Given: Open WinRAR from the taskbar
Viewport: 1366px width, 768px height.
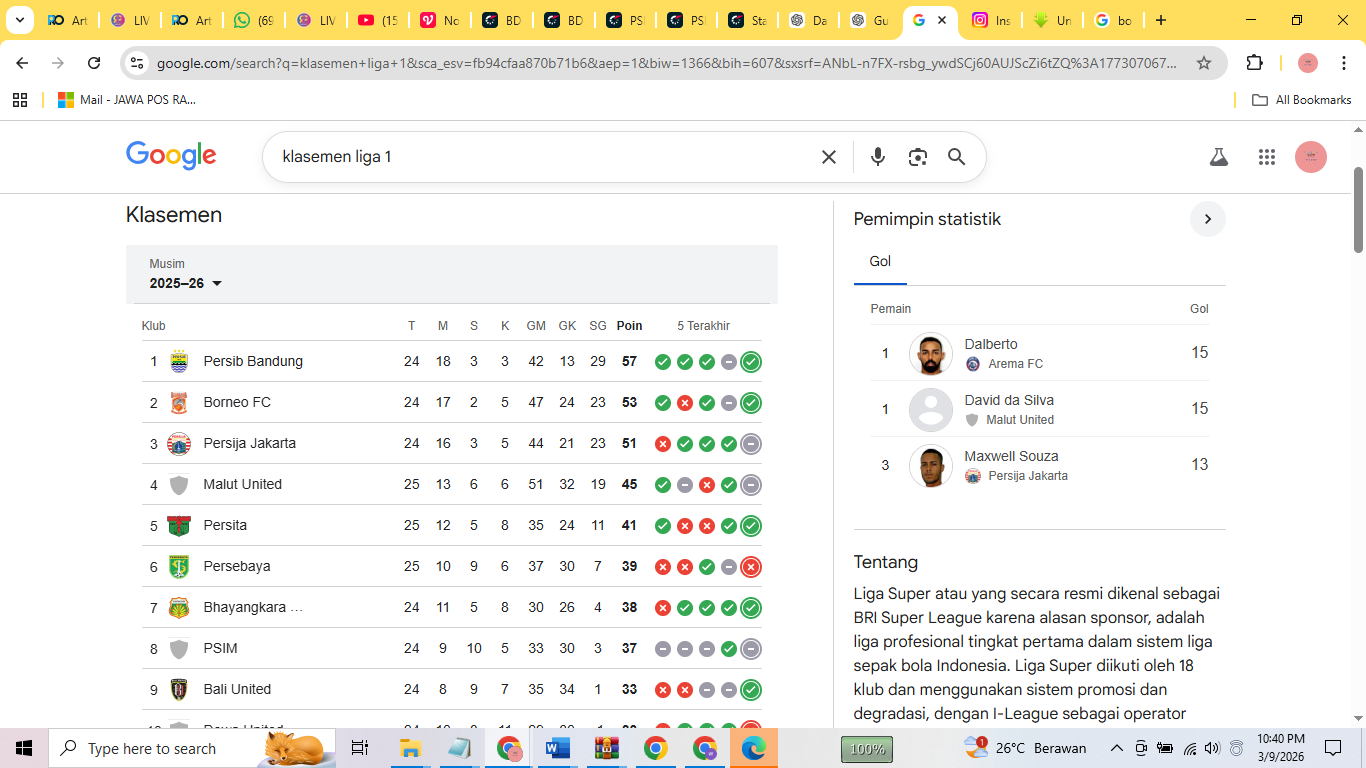Looking at the screenshot, I should point(606,748).
